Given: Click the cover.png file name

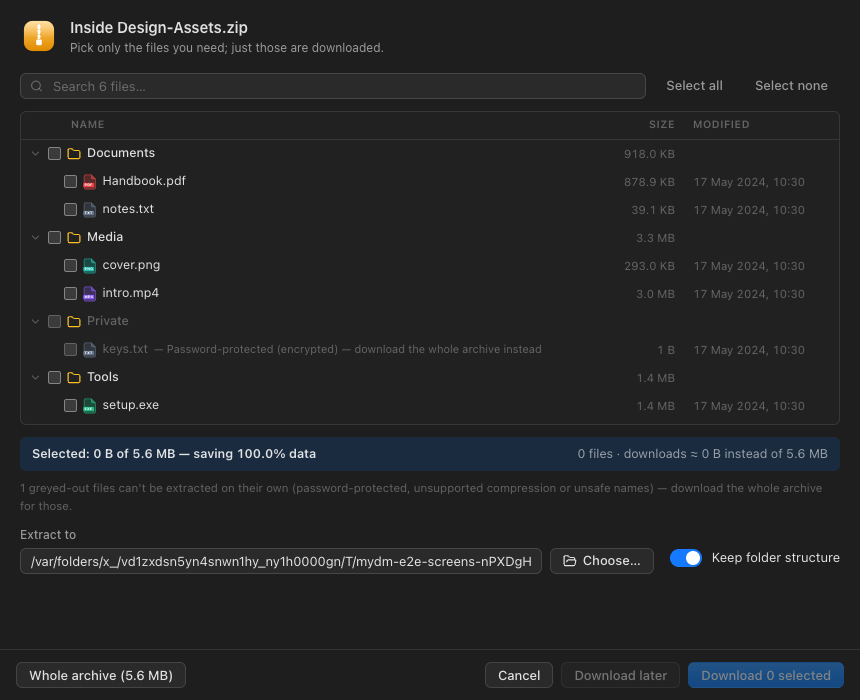Looking at the screenshot, I should click(131, 265).
